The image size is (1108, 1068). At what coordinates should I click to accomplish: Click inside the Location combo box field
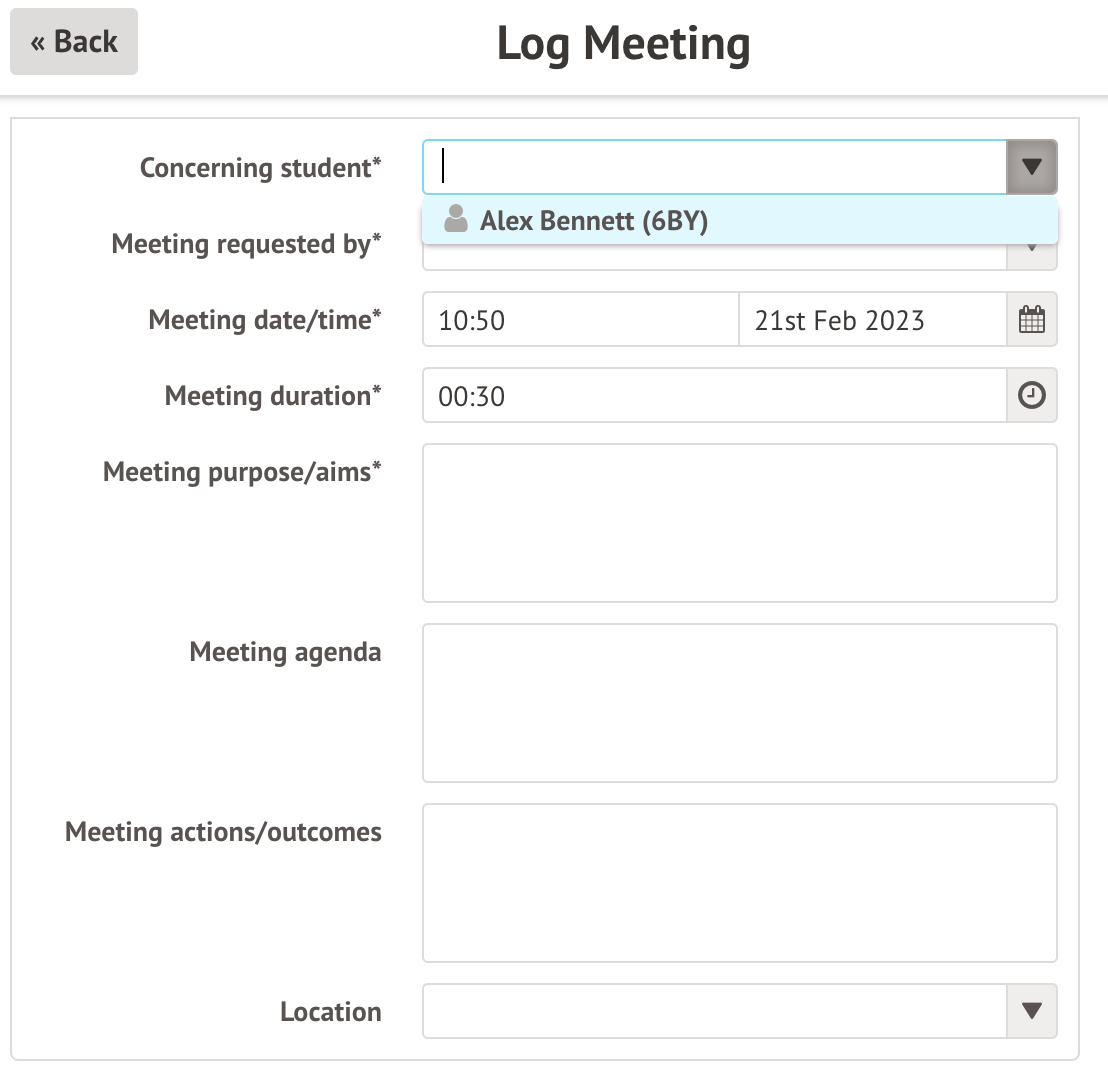click(x=714, y=1011)
